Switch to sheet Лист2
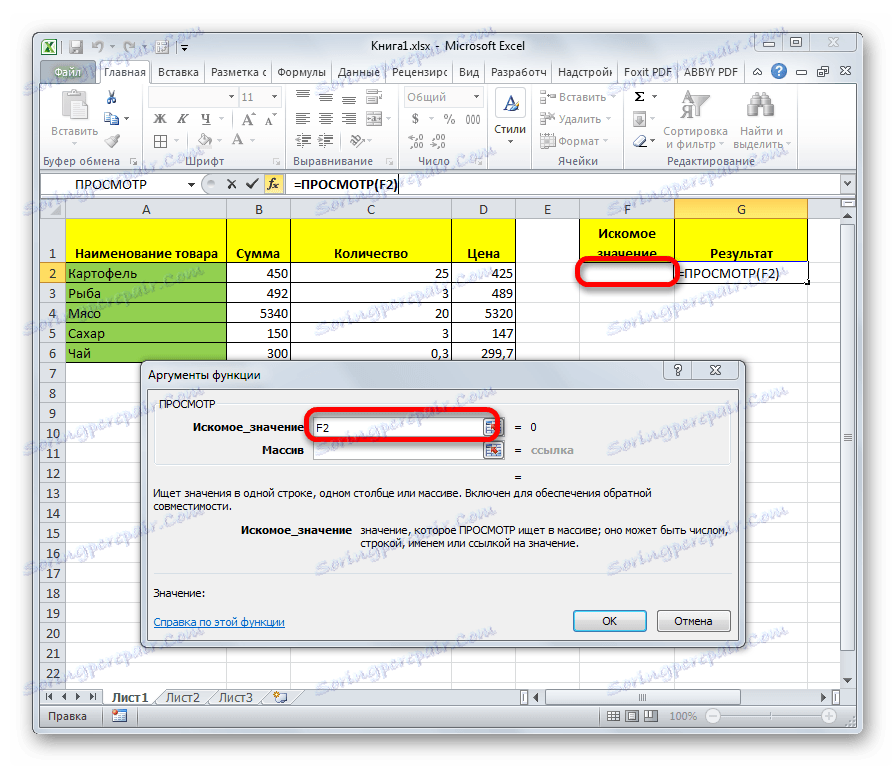 (183, 698)
